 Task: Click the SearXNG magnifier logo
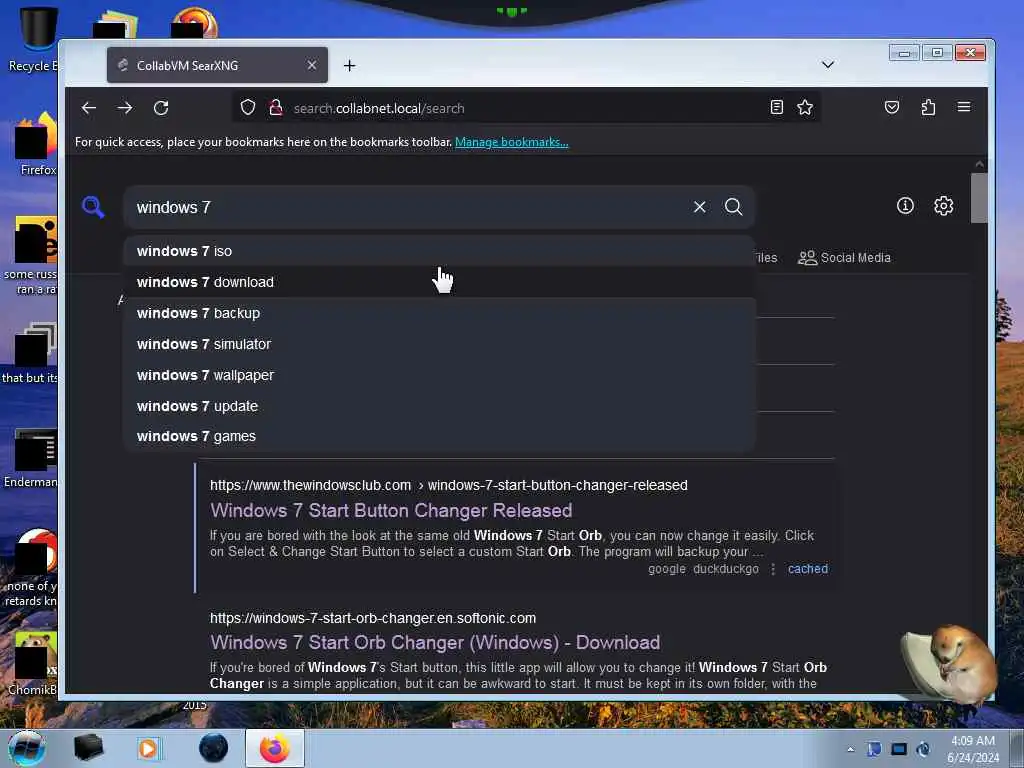[x=93, y=207]
